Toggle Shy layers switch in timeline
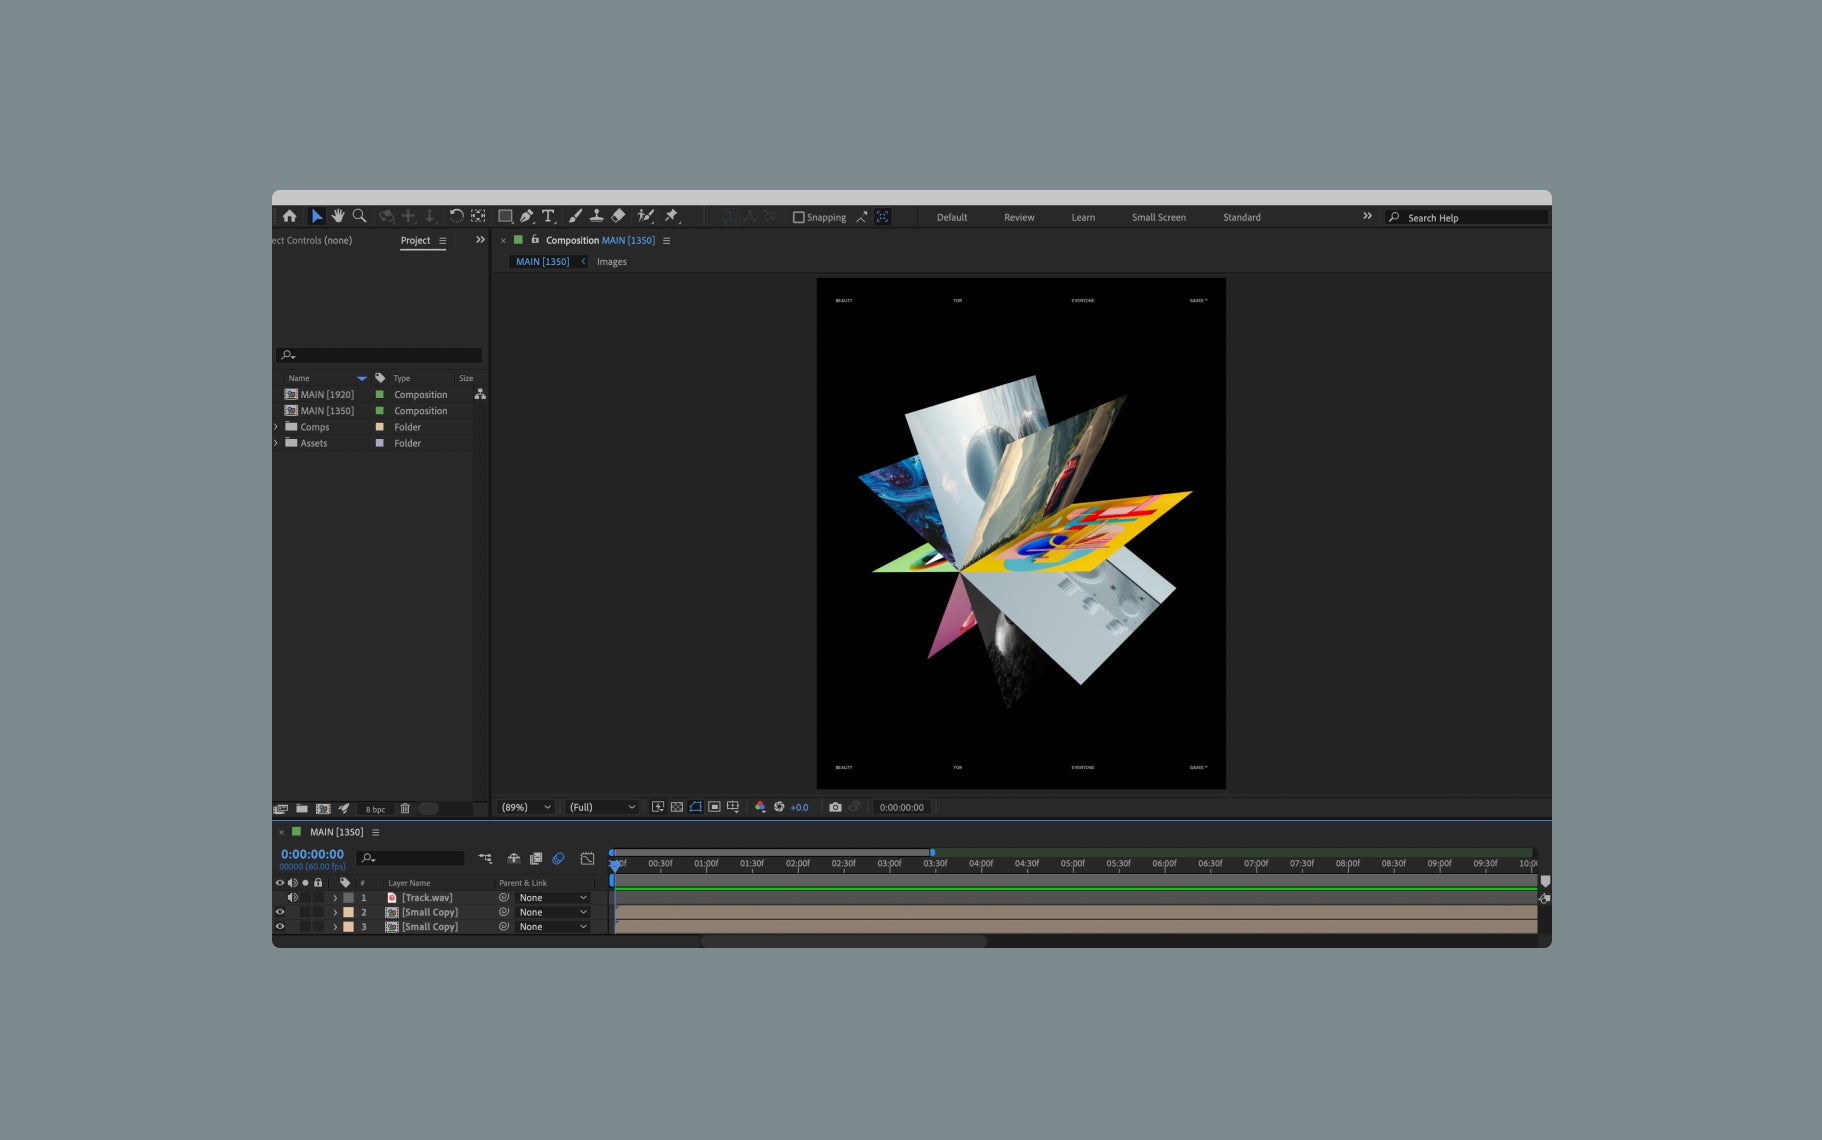Screen dimensions: 1822x1140 [514, 858]
